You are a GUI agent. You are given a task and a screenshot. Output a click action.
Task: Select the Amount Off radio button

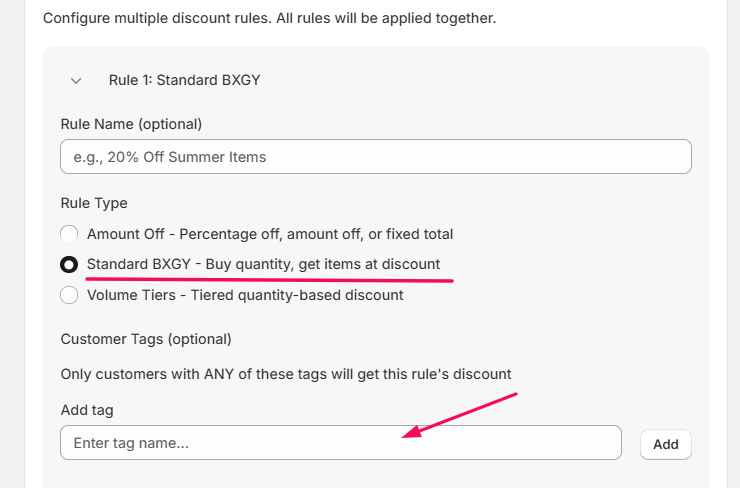click(69, 234)
